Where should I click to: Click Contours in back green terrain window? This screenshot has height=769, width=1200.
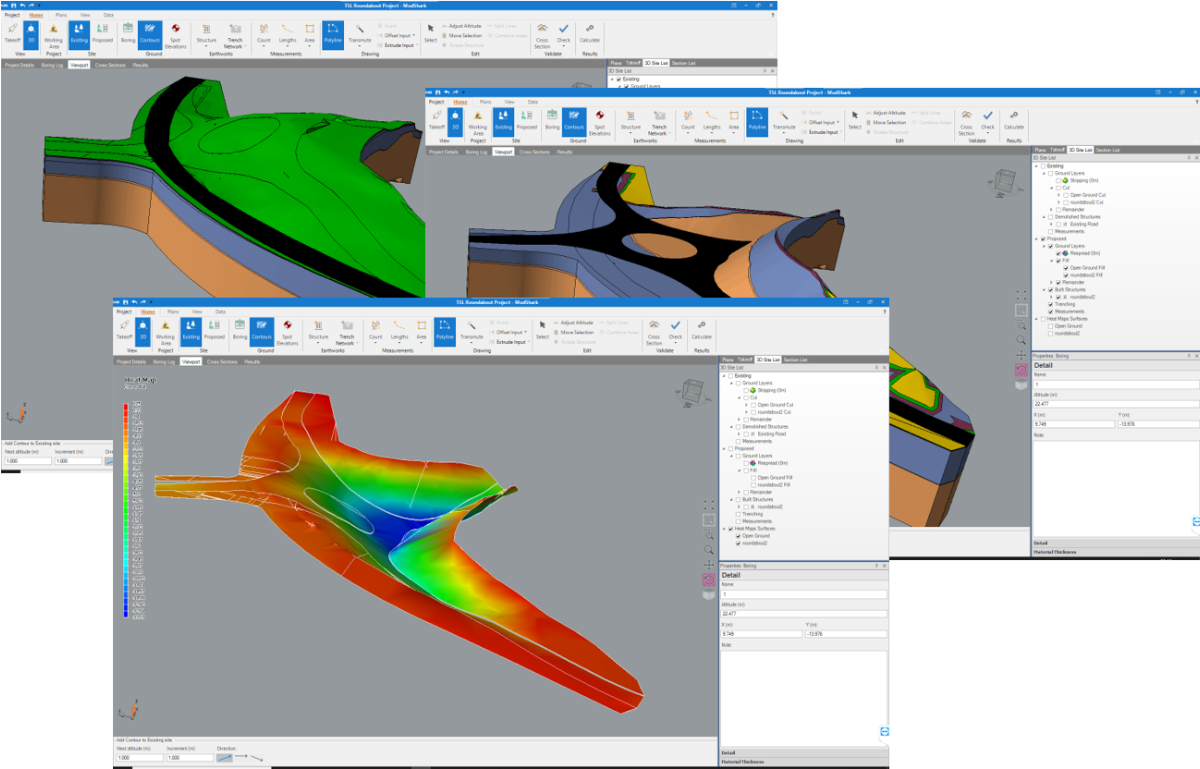(150, 33)
